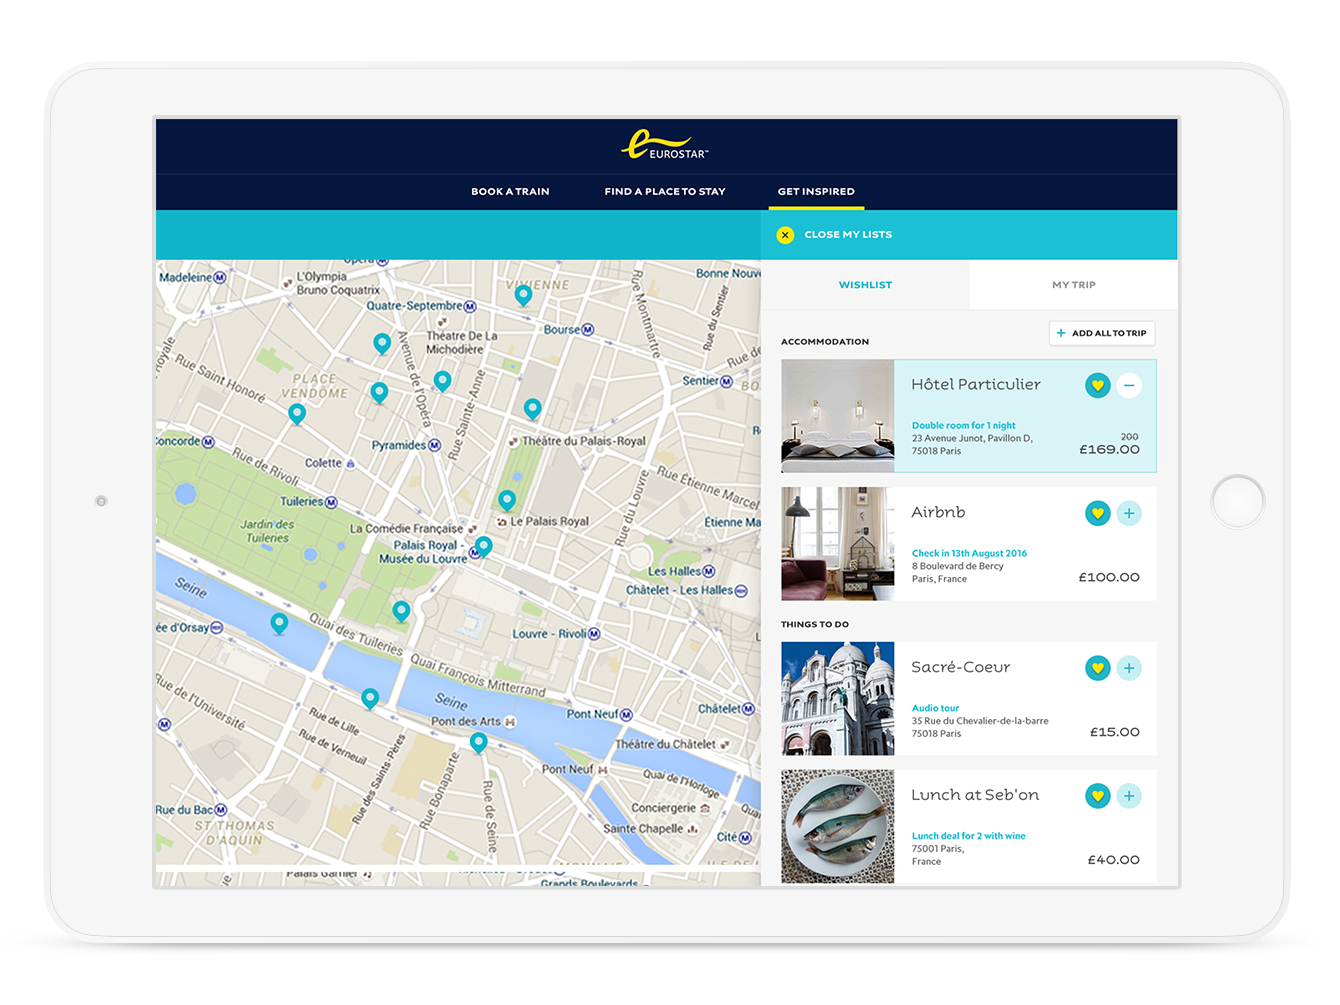Click the £15.00 price
Image resolution: width=1340 pixels, height=1005 pixels.
click(1115, 732)
